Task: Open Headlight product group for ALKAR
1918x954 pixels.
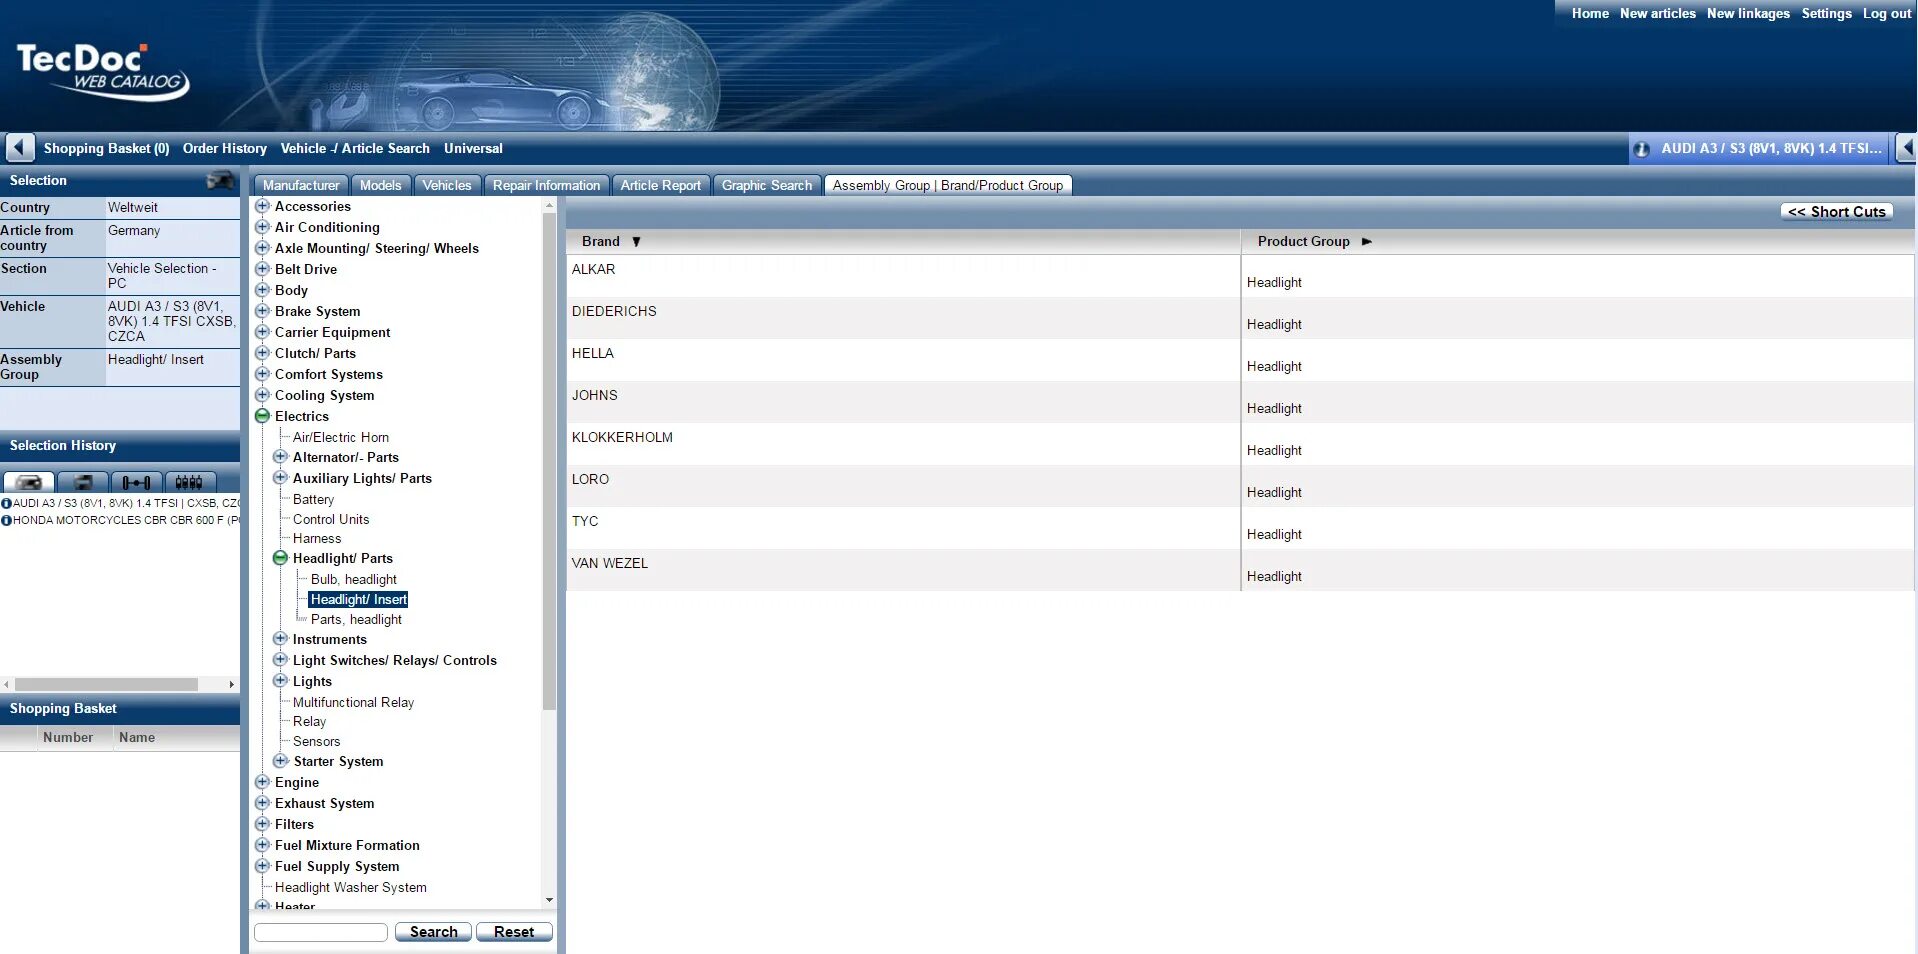Action: coord(1274,282)
